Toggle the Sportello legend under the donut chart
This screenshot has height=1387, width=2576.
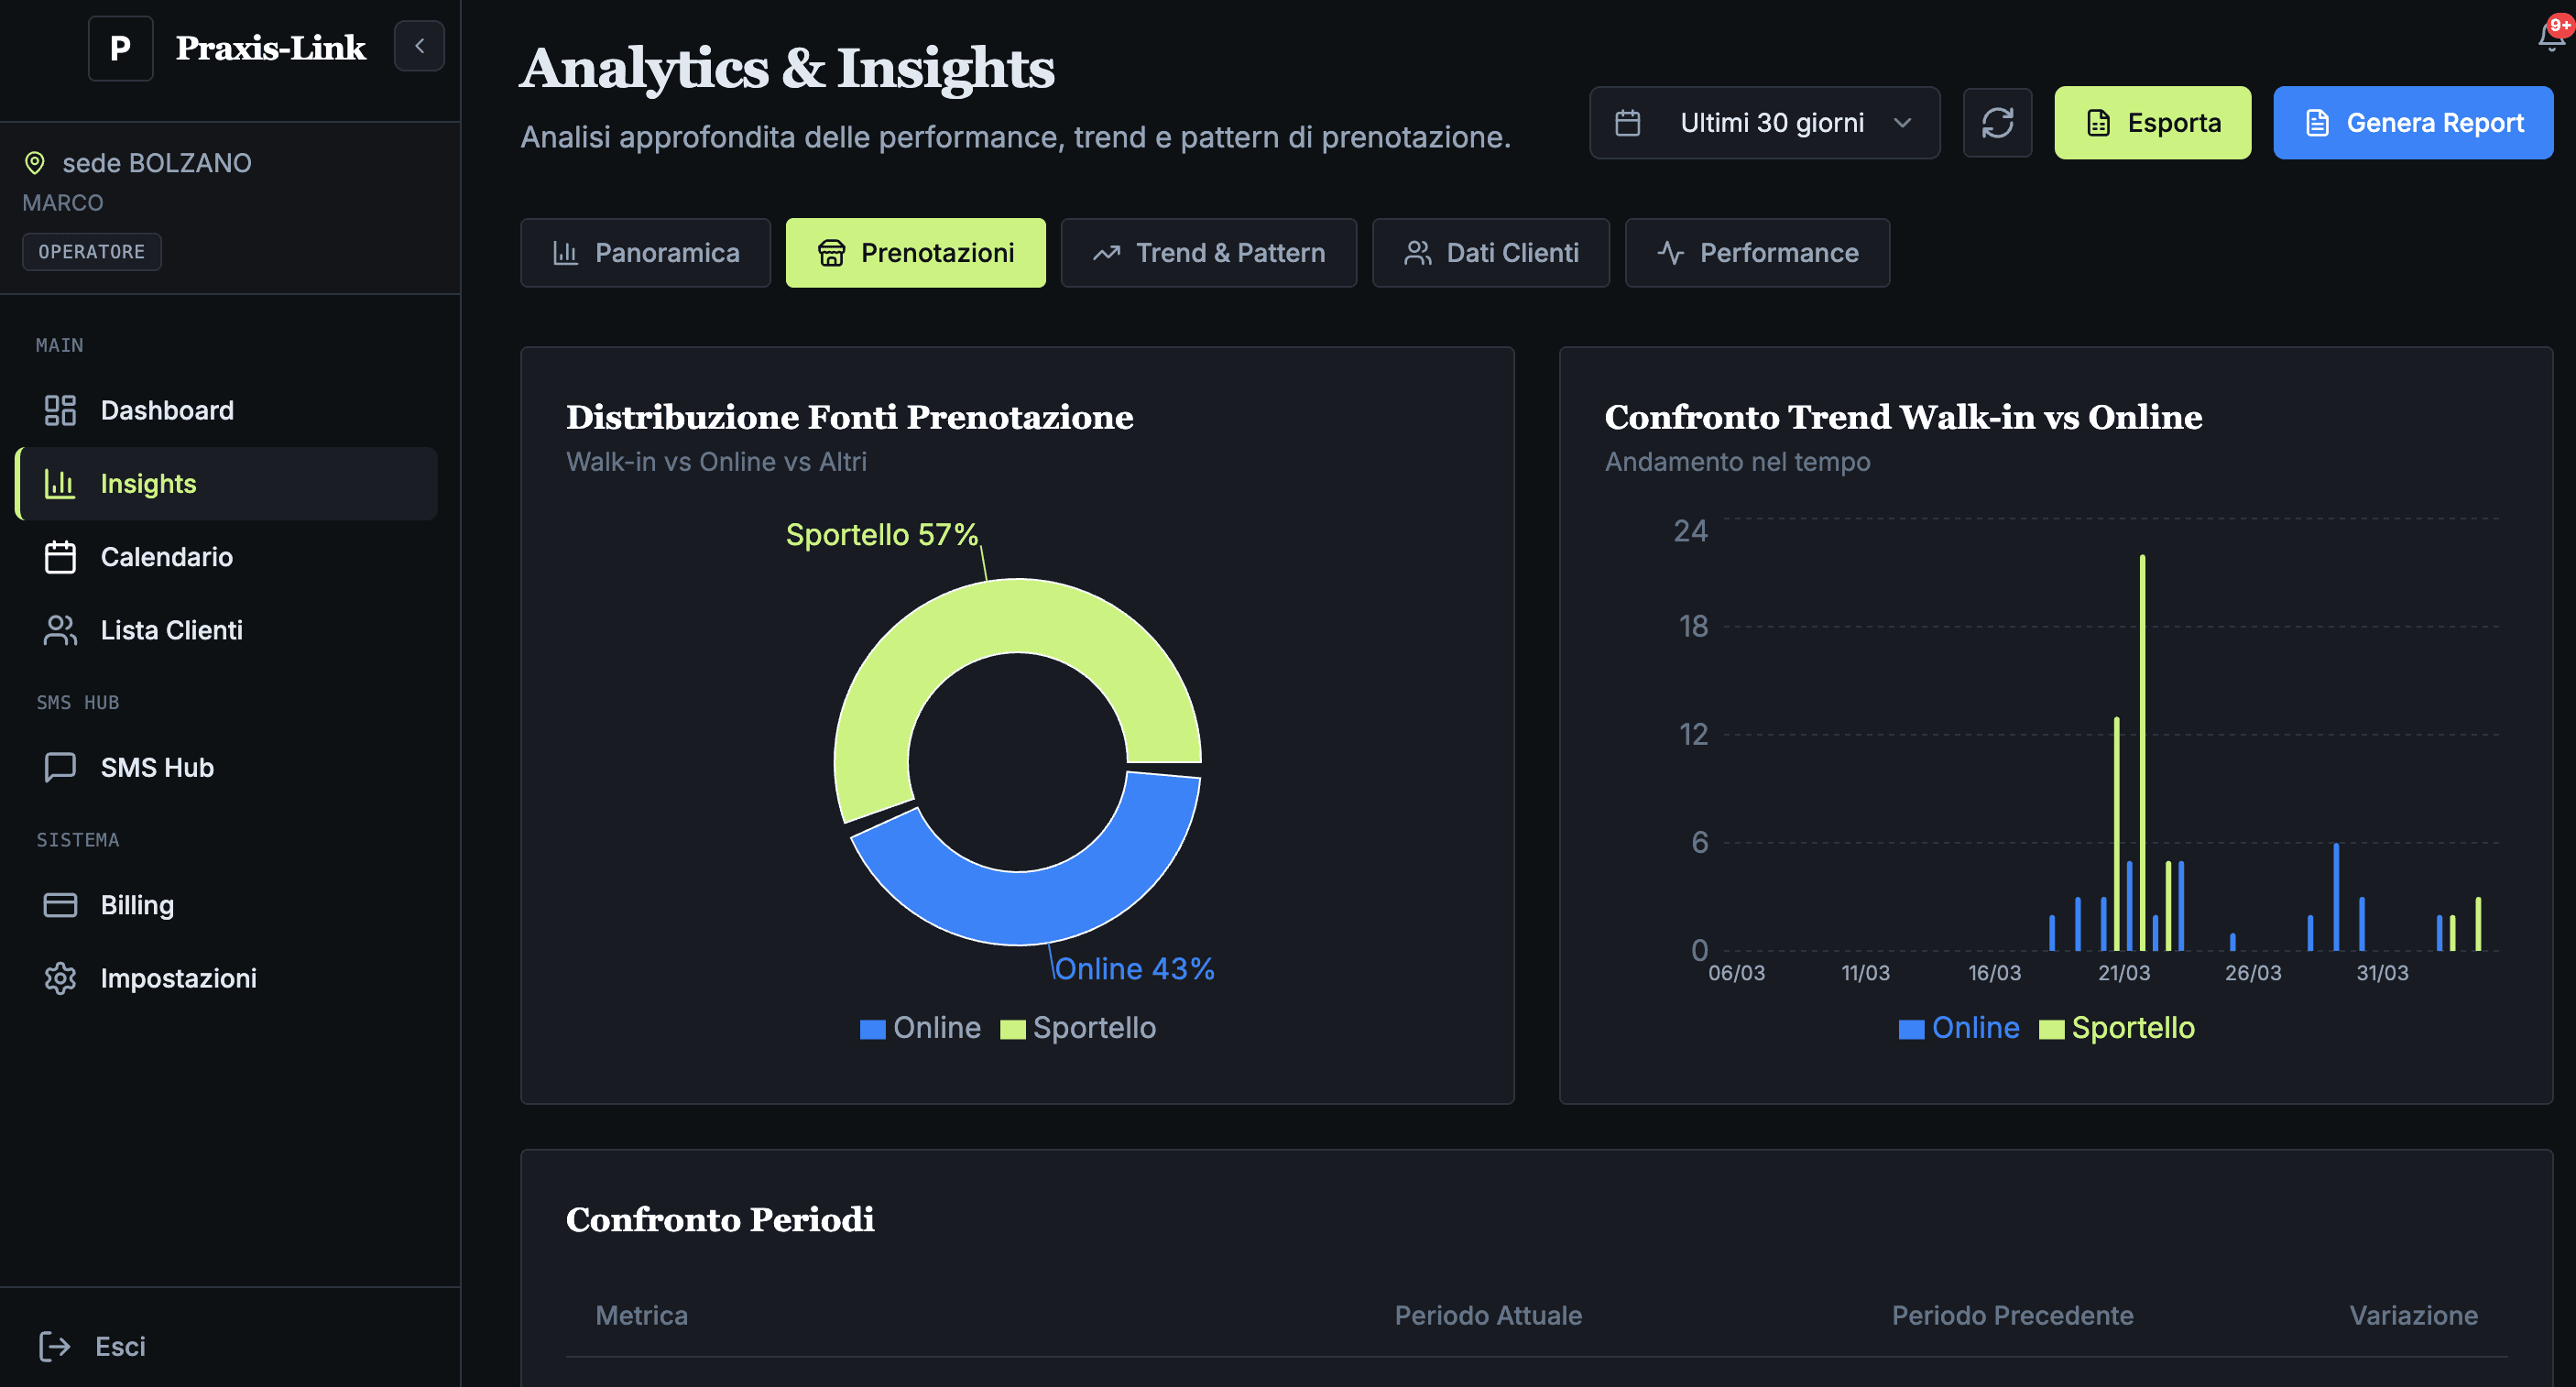click(x=1077, y=1027)
